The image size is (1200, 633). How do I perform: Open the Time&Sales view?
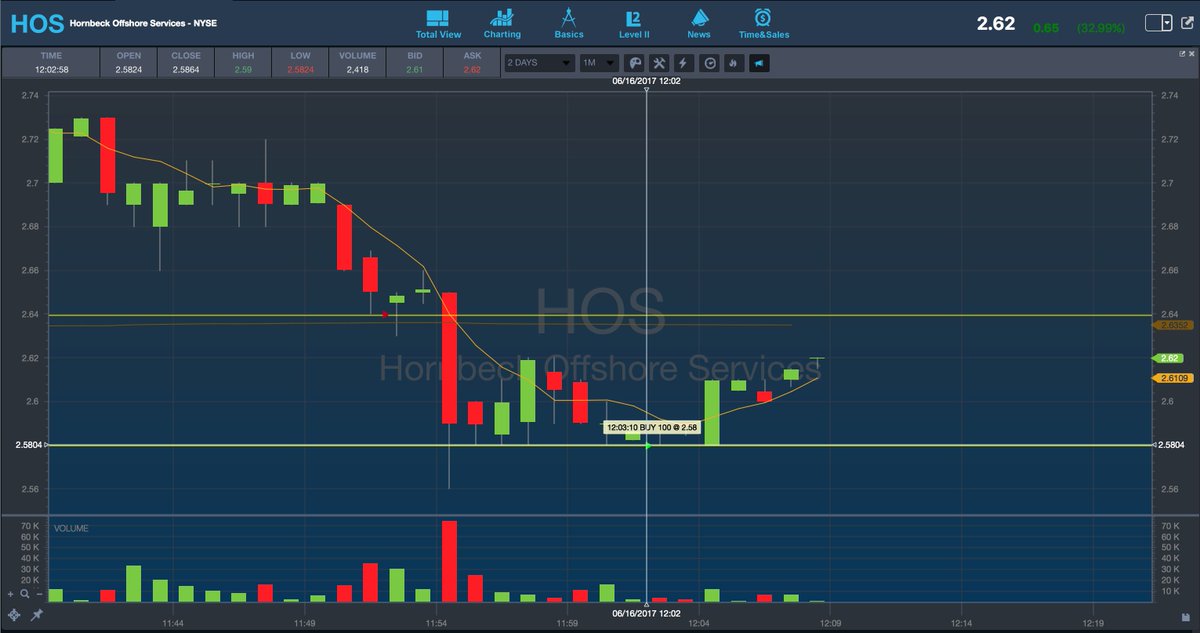coord(763,22)
